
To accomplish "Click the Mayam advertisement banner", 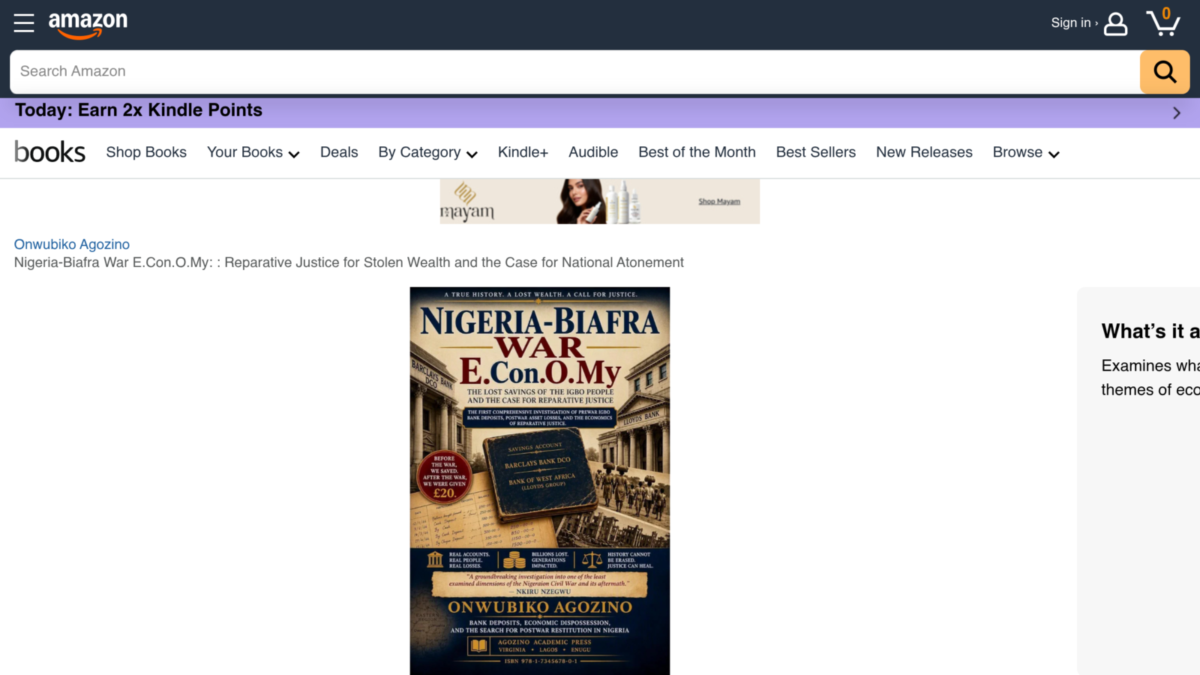I will (600, 201).
